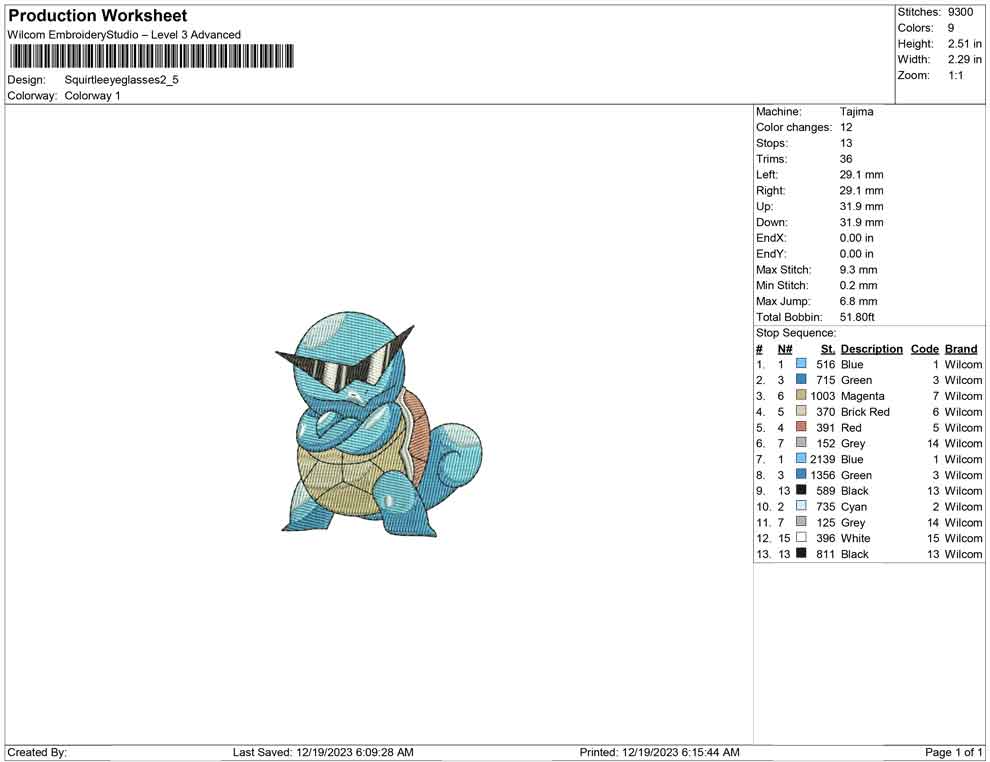This screenshot has width=990, height=762.
Task: Click the 'Magenta' description text
Action: 862,396
